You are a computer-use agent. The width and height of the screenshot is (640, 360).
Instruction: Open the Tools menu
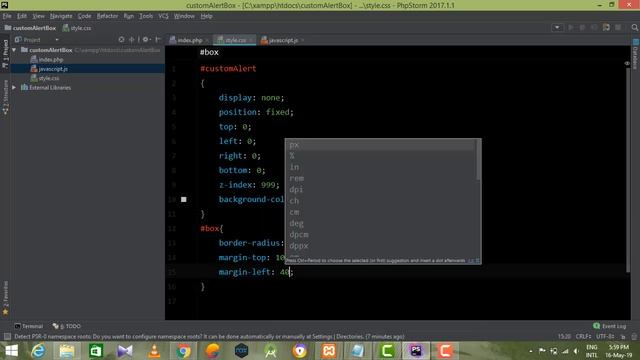pyautogui.click(x=146, y=16)
